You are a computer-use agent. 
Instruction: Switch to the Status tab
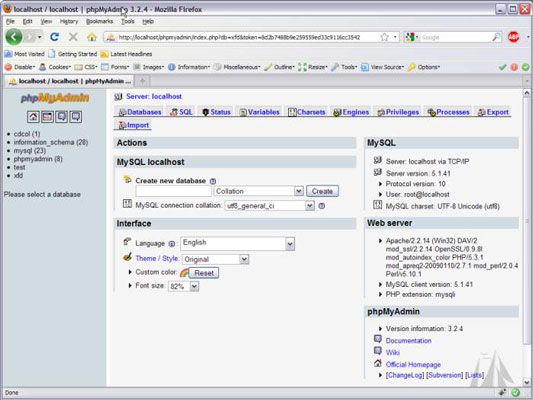216,112
